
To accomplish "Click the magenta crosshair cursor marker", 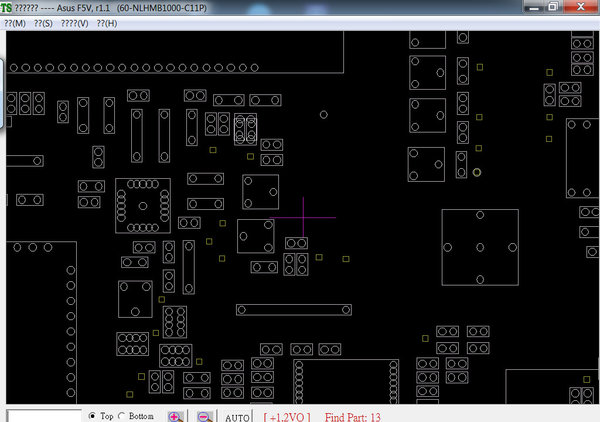I will [x=303, y=217].
